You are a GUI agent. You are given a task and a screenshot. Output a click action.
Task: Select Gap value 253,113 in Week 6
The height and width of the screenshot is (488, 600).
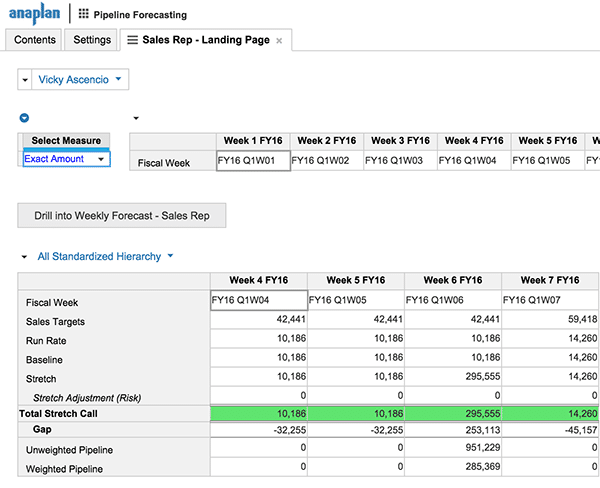click(x=453, y=430)
